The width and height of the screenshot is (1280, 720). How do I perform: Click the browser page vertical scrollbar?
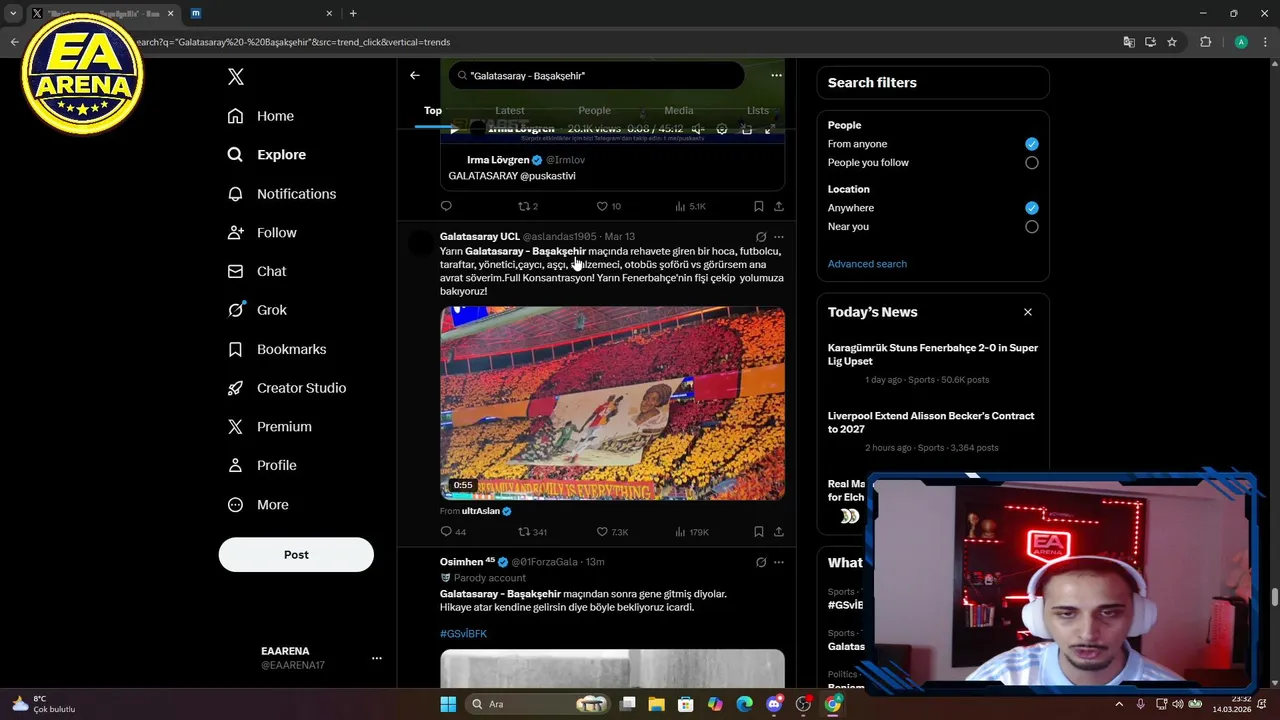click(x=1274, y=597)
